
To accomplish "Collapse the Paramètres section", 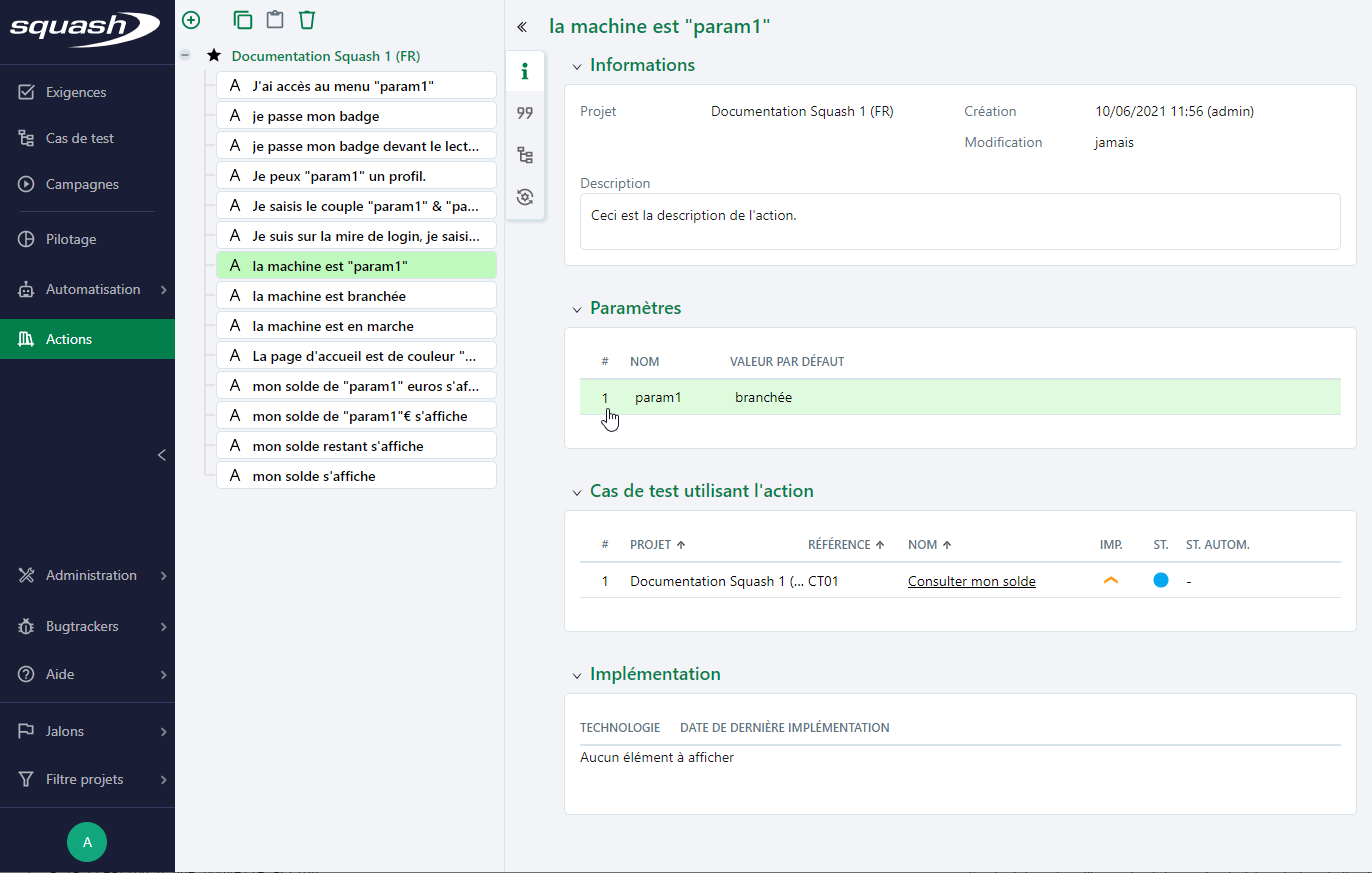I will click(x=577, y=308).
